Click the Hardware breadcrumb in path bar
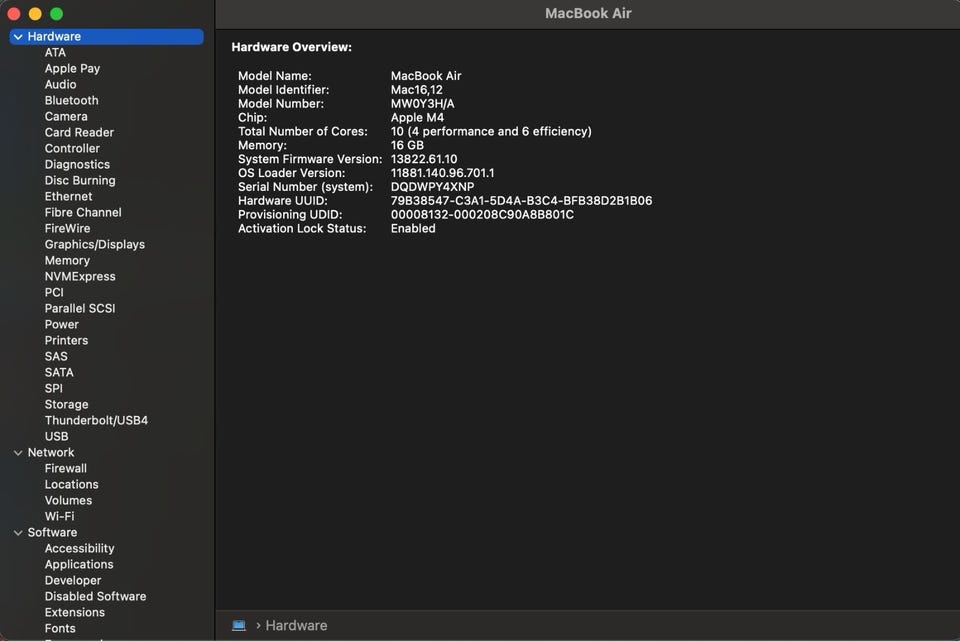 coord(296,626)
